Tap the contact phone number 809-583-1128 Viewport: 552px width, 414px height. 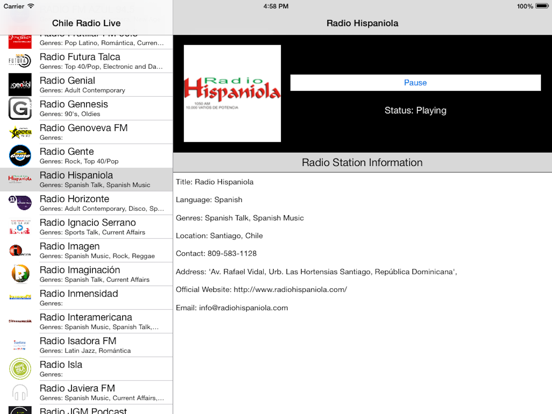point(232,253)
